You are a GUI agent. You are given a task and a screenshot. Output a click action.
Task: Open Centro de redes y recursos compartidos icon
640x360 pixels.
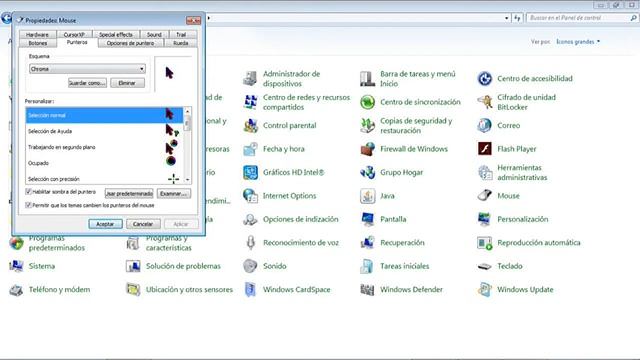click(250, 102)
